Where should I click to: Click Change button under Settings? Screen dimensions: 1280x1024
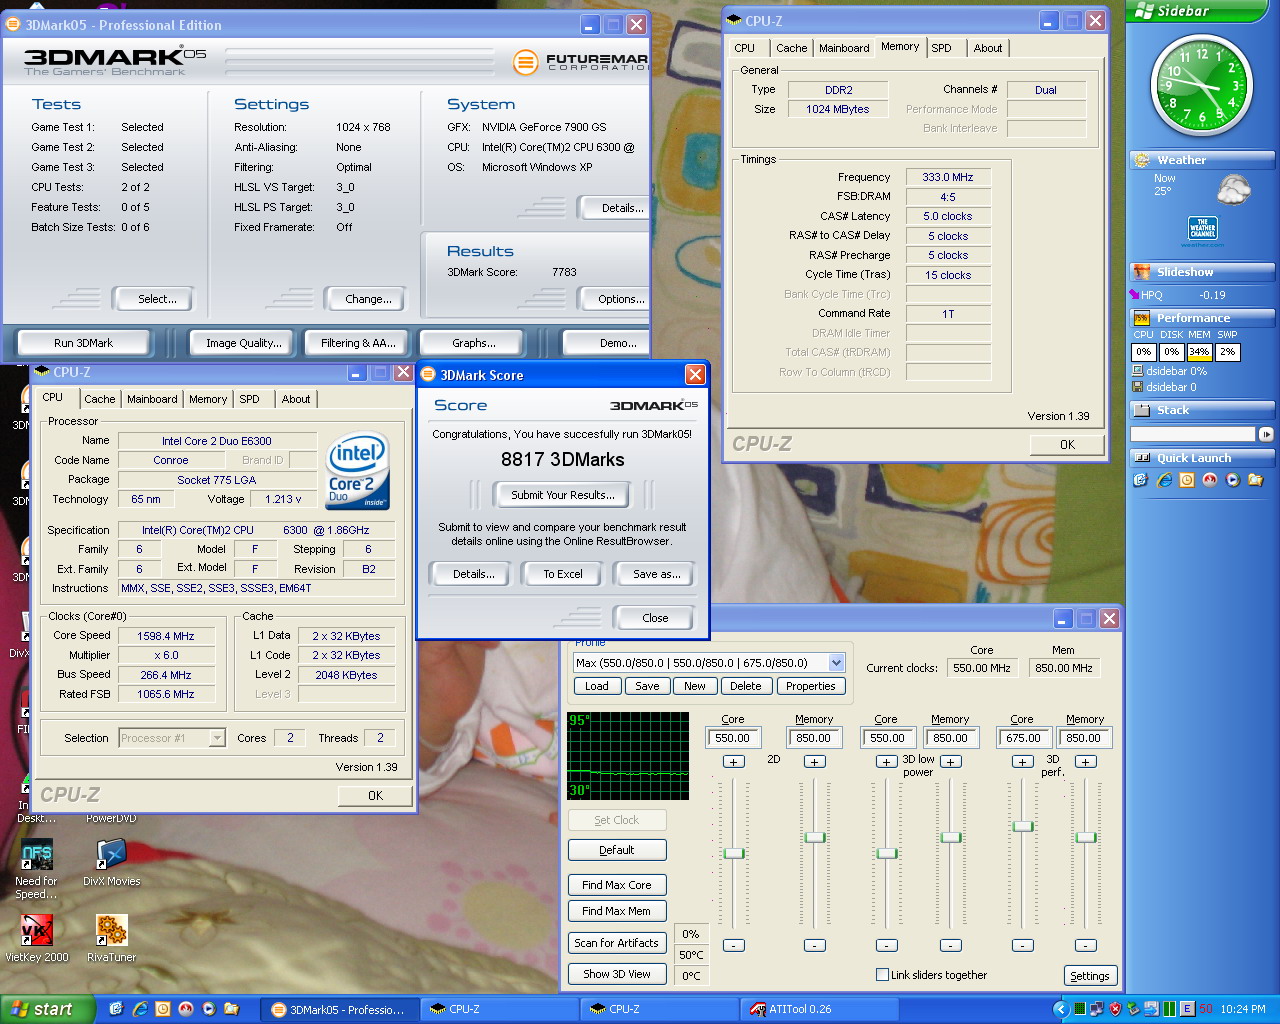coord(368,299)
